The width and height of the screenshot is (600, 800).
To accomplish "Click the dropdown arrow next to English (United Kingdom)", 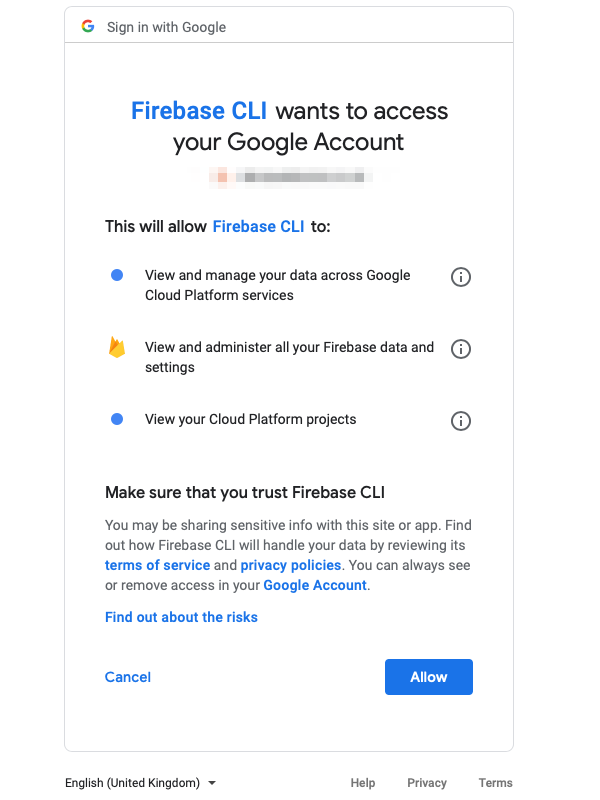I will coord(213,783).
